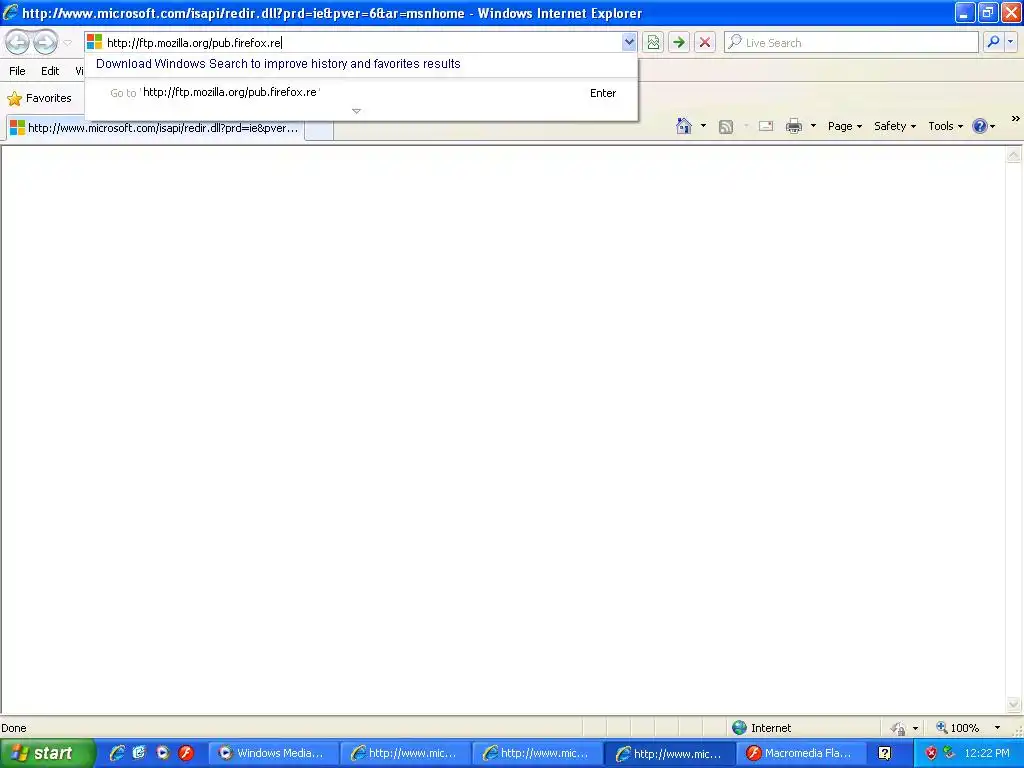Viewport: 1024px width, 768px height.
Task: Switch to first http://www.mic... taskbar window
Action: coord(406,753)
